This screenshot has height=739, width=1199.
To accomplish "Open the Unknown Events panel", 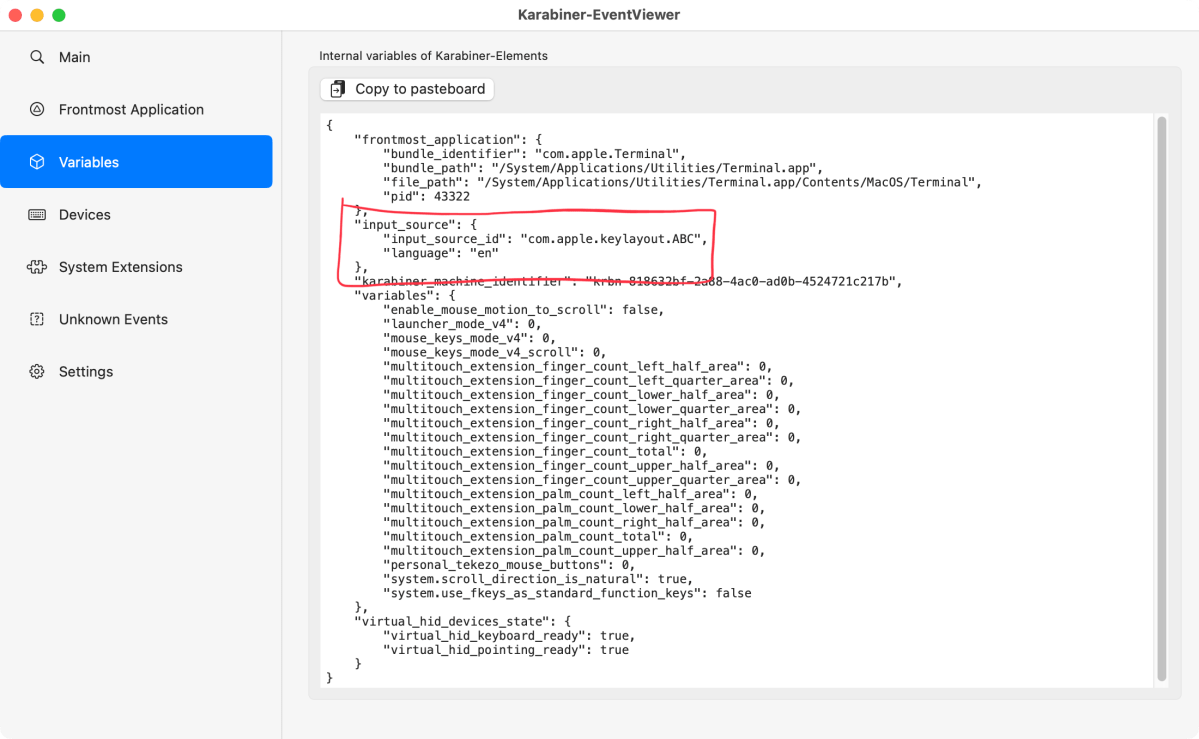I will click(114, 319).
